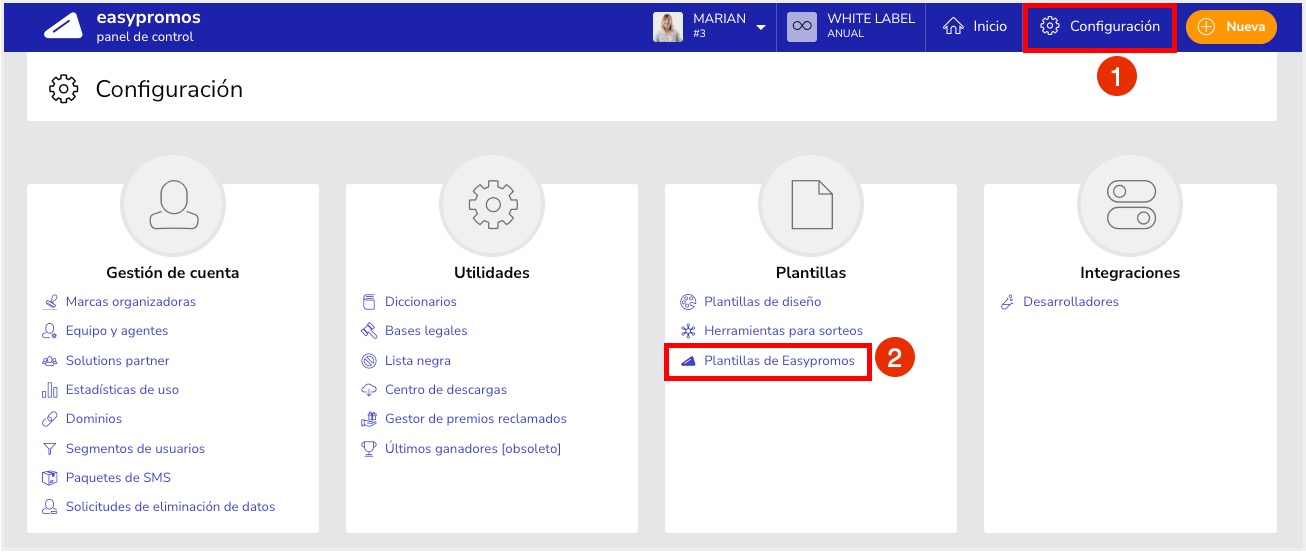Click the Utilidades heading

pos(492,273)
